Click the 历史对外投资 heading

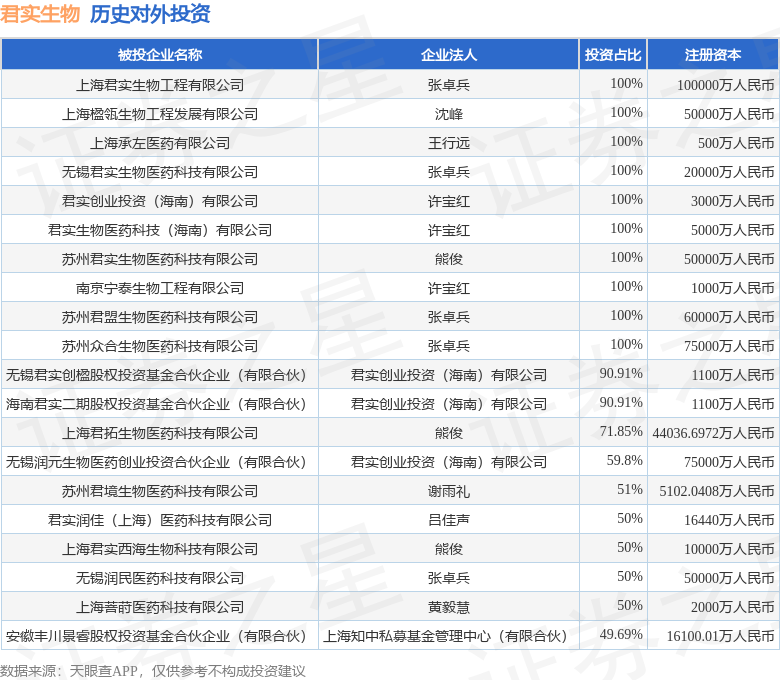[x=150, y=13]
